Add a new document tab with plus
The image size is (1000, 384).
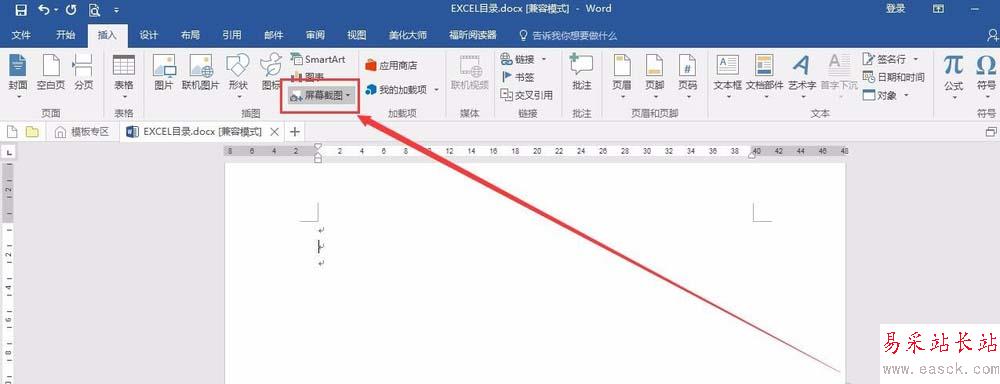tap(295, 132)
